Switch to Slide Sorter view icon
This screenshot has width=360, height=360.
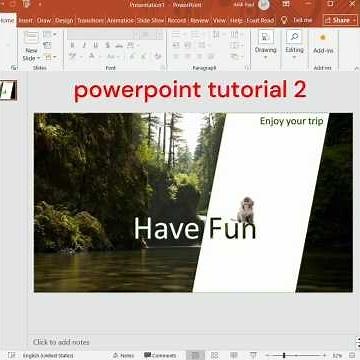tap(215, 355)
